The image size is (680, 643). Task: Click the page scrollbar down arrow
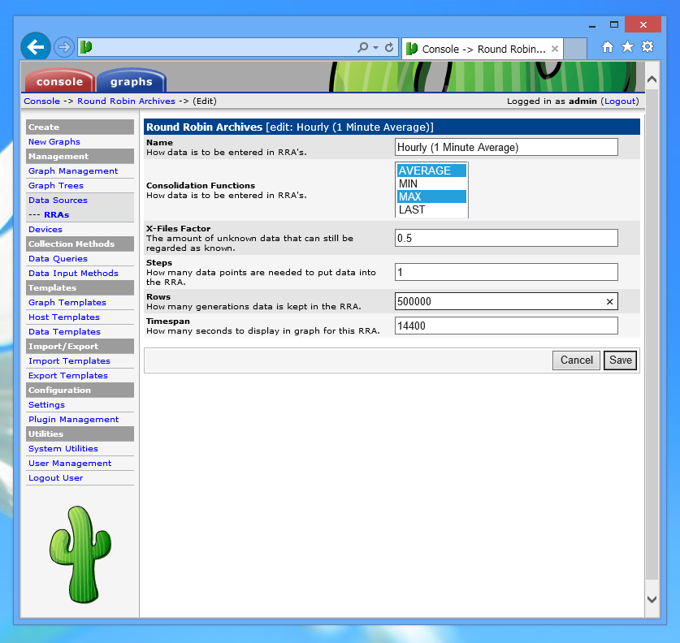point(652,600)
